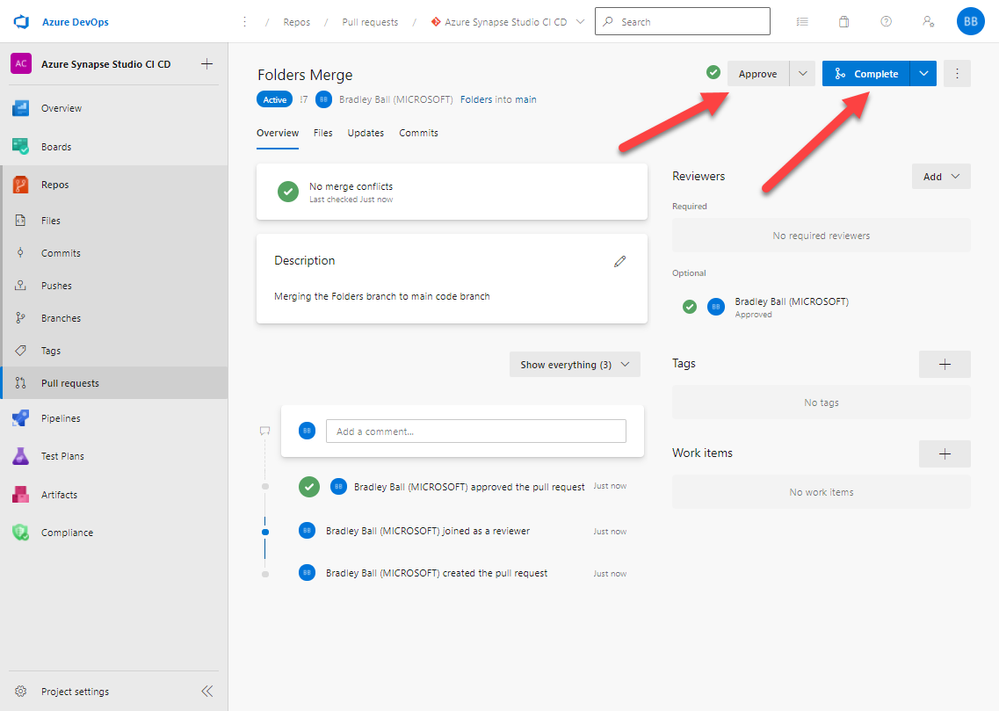The height and width of the screenshot is (711, 999).
Task: Open Azure Synapse Studio CI CD breadcrumb link
Action: tap(505, 22)
